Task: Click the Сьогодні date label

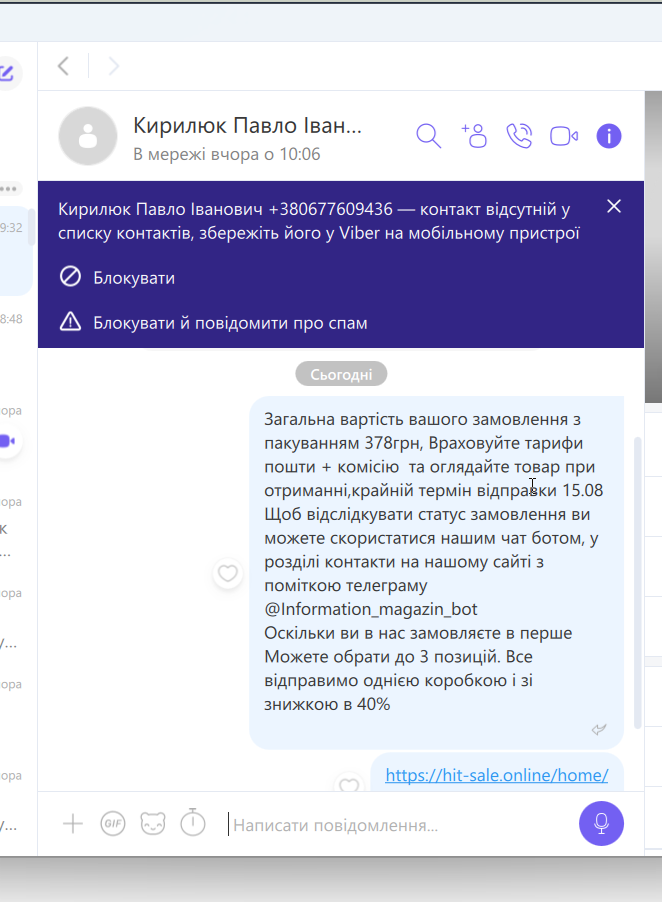Action: tap(341, 374)
